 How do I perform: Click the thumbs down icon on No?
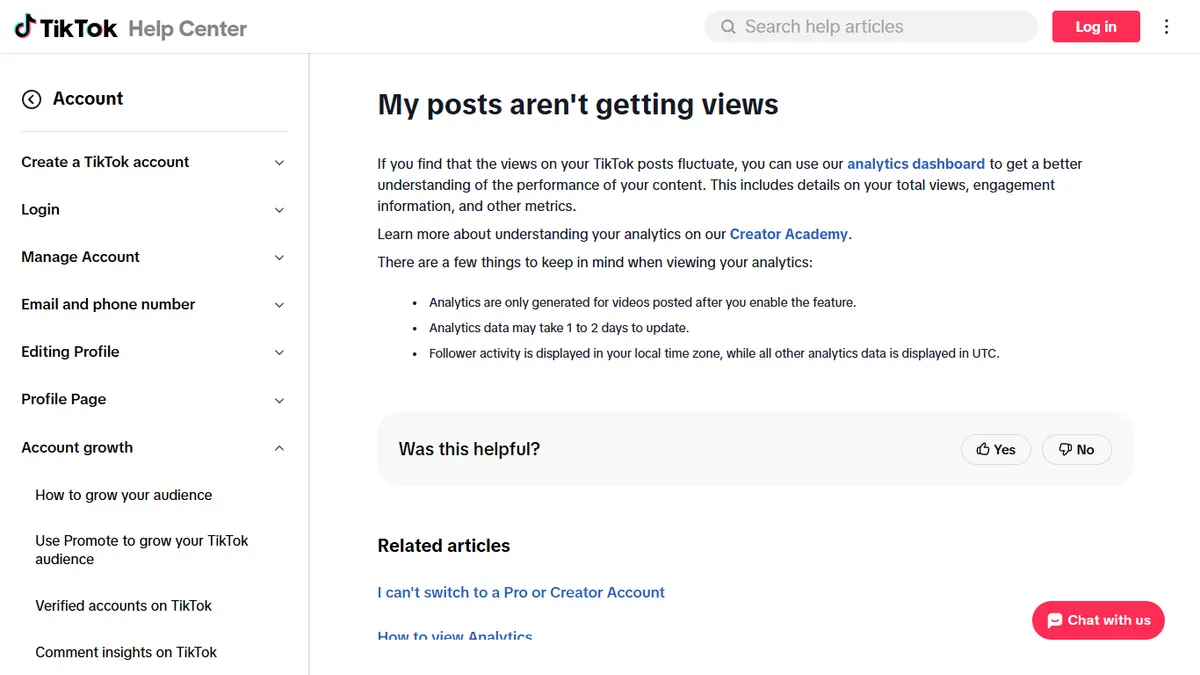pos(1065,450)
